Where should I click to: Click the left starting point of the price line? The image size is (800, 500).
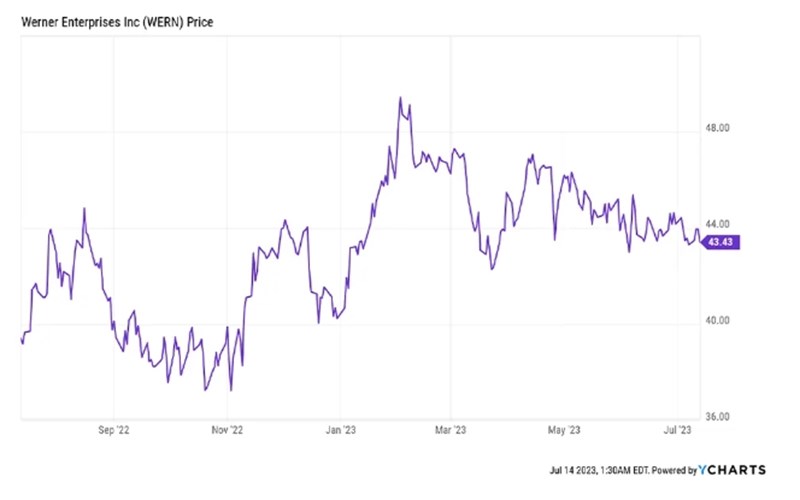pyautogui.click(x=21, y=338)
